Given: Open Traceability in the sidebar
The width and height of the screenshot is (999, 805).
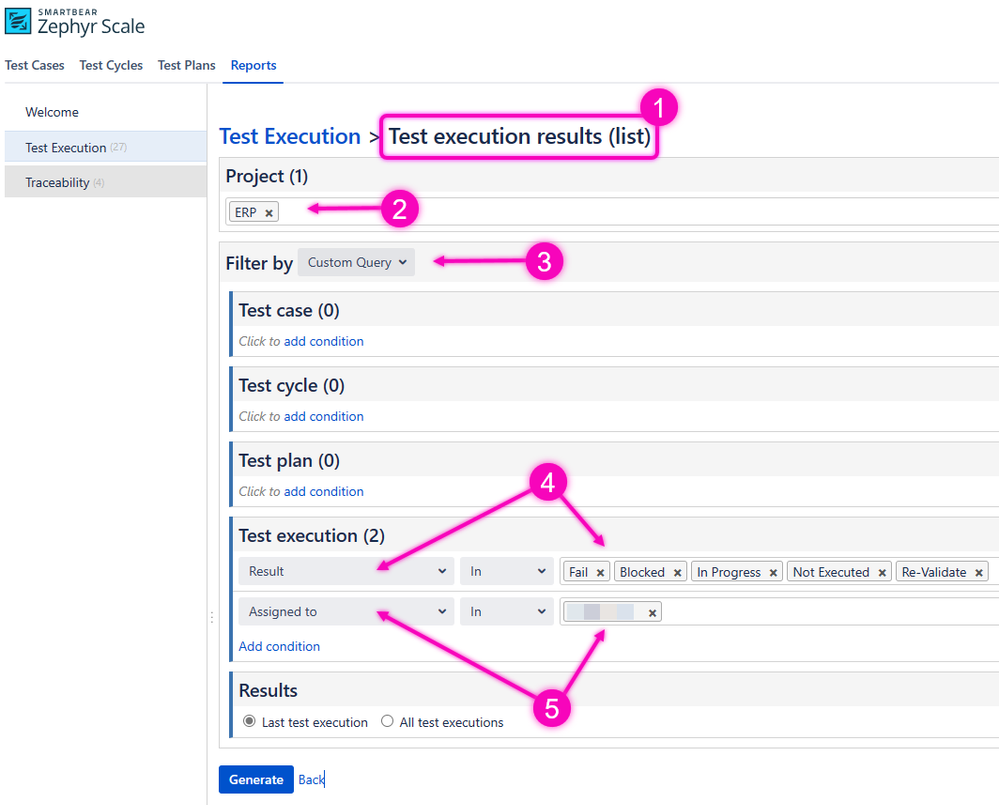Looking at the screenshot, I should [57, 183].
